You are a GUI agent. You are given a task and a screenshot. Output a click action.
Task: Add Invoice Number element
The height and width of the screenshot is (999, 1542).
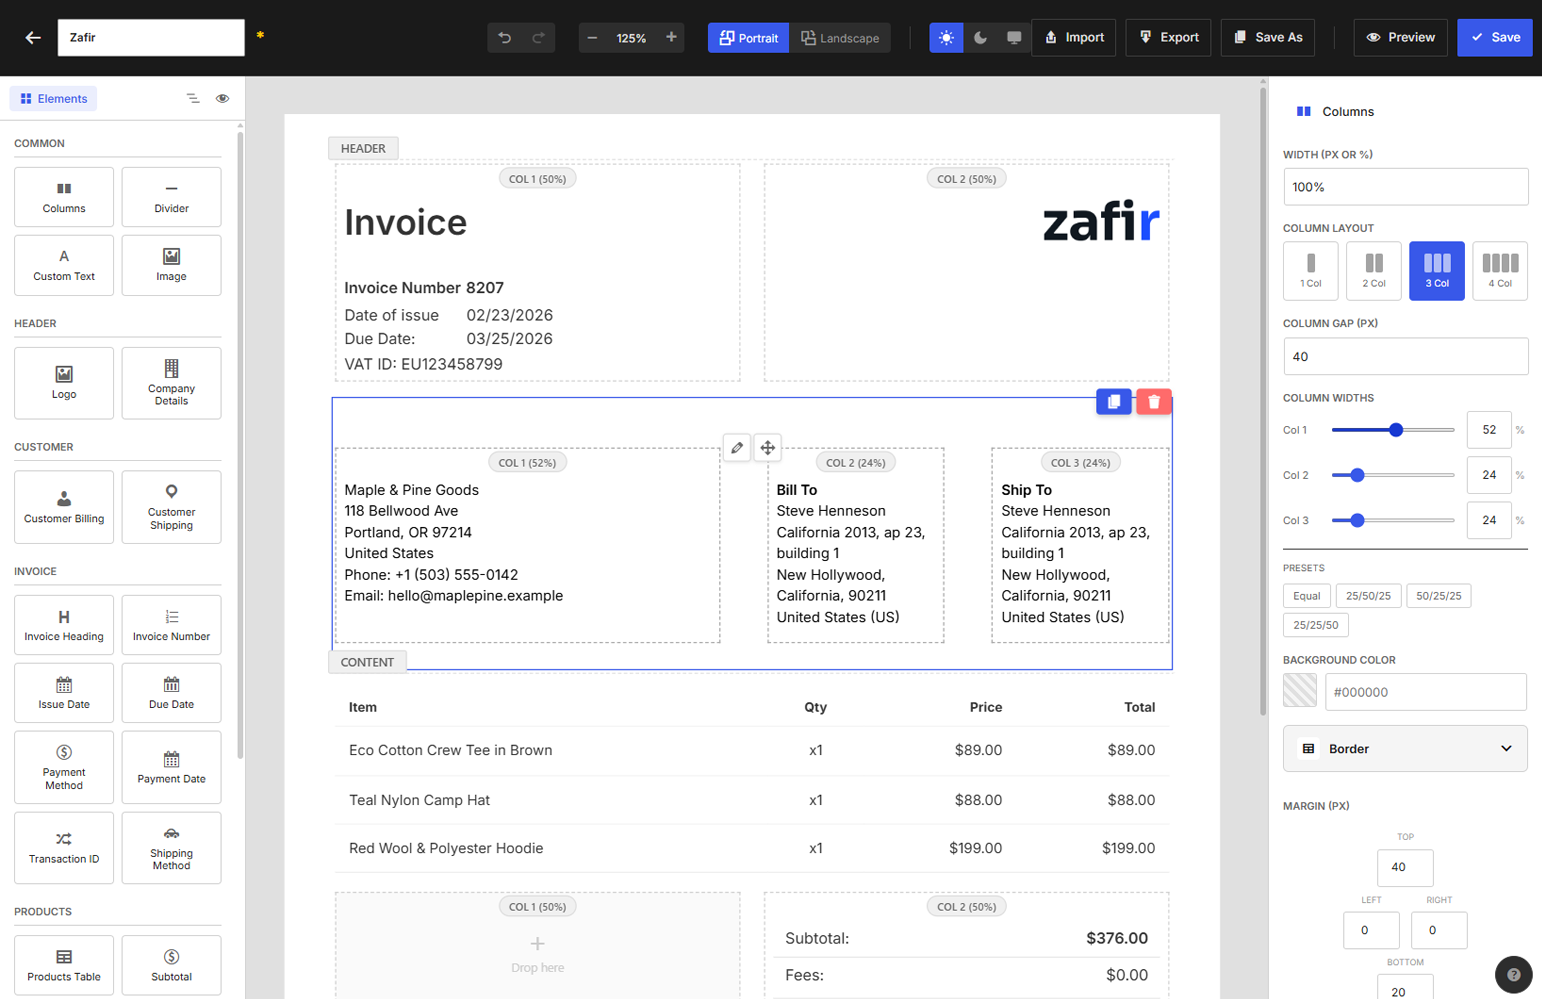(171, 625)
